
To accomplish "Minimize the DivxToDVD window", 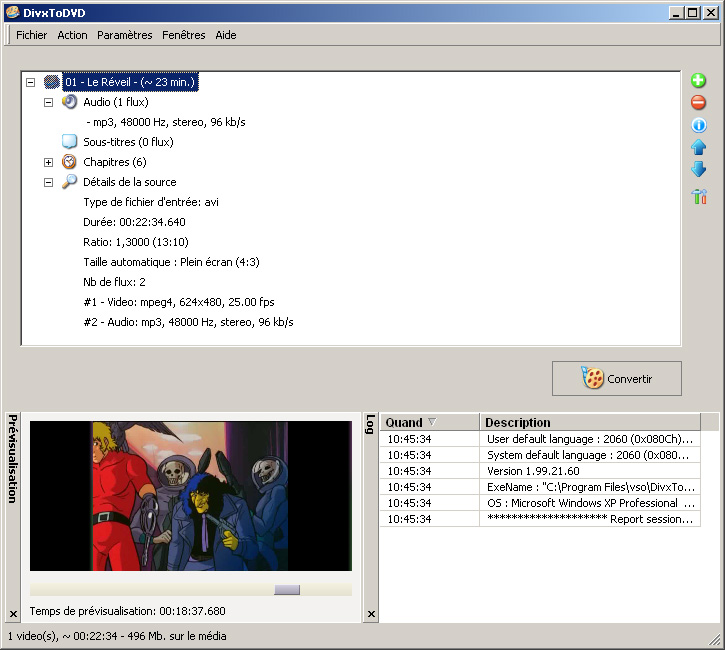I will (676, 12).
